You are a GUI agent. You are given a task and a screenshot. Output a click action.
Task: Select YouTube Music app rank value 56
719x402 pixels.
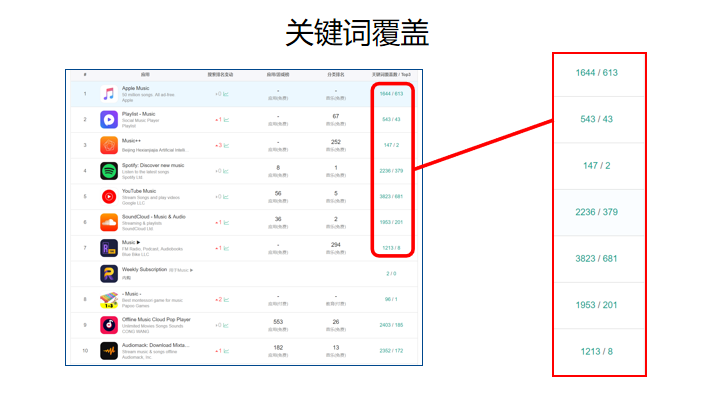tap(278, 193)
